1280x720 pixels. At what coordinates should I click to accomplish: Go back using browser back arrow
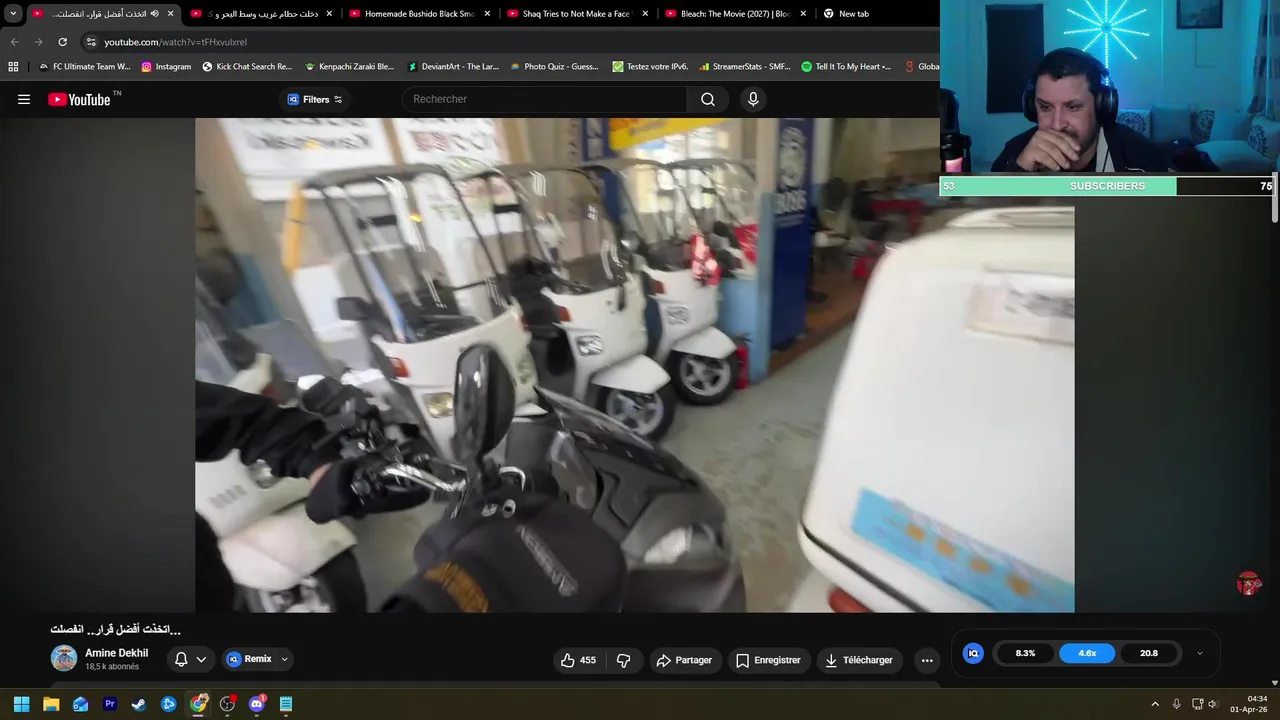(x=14, y=42)
